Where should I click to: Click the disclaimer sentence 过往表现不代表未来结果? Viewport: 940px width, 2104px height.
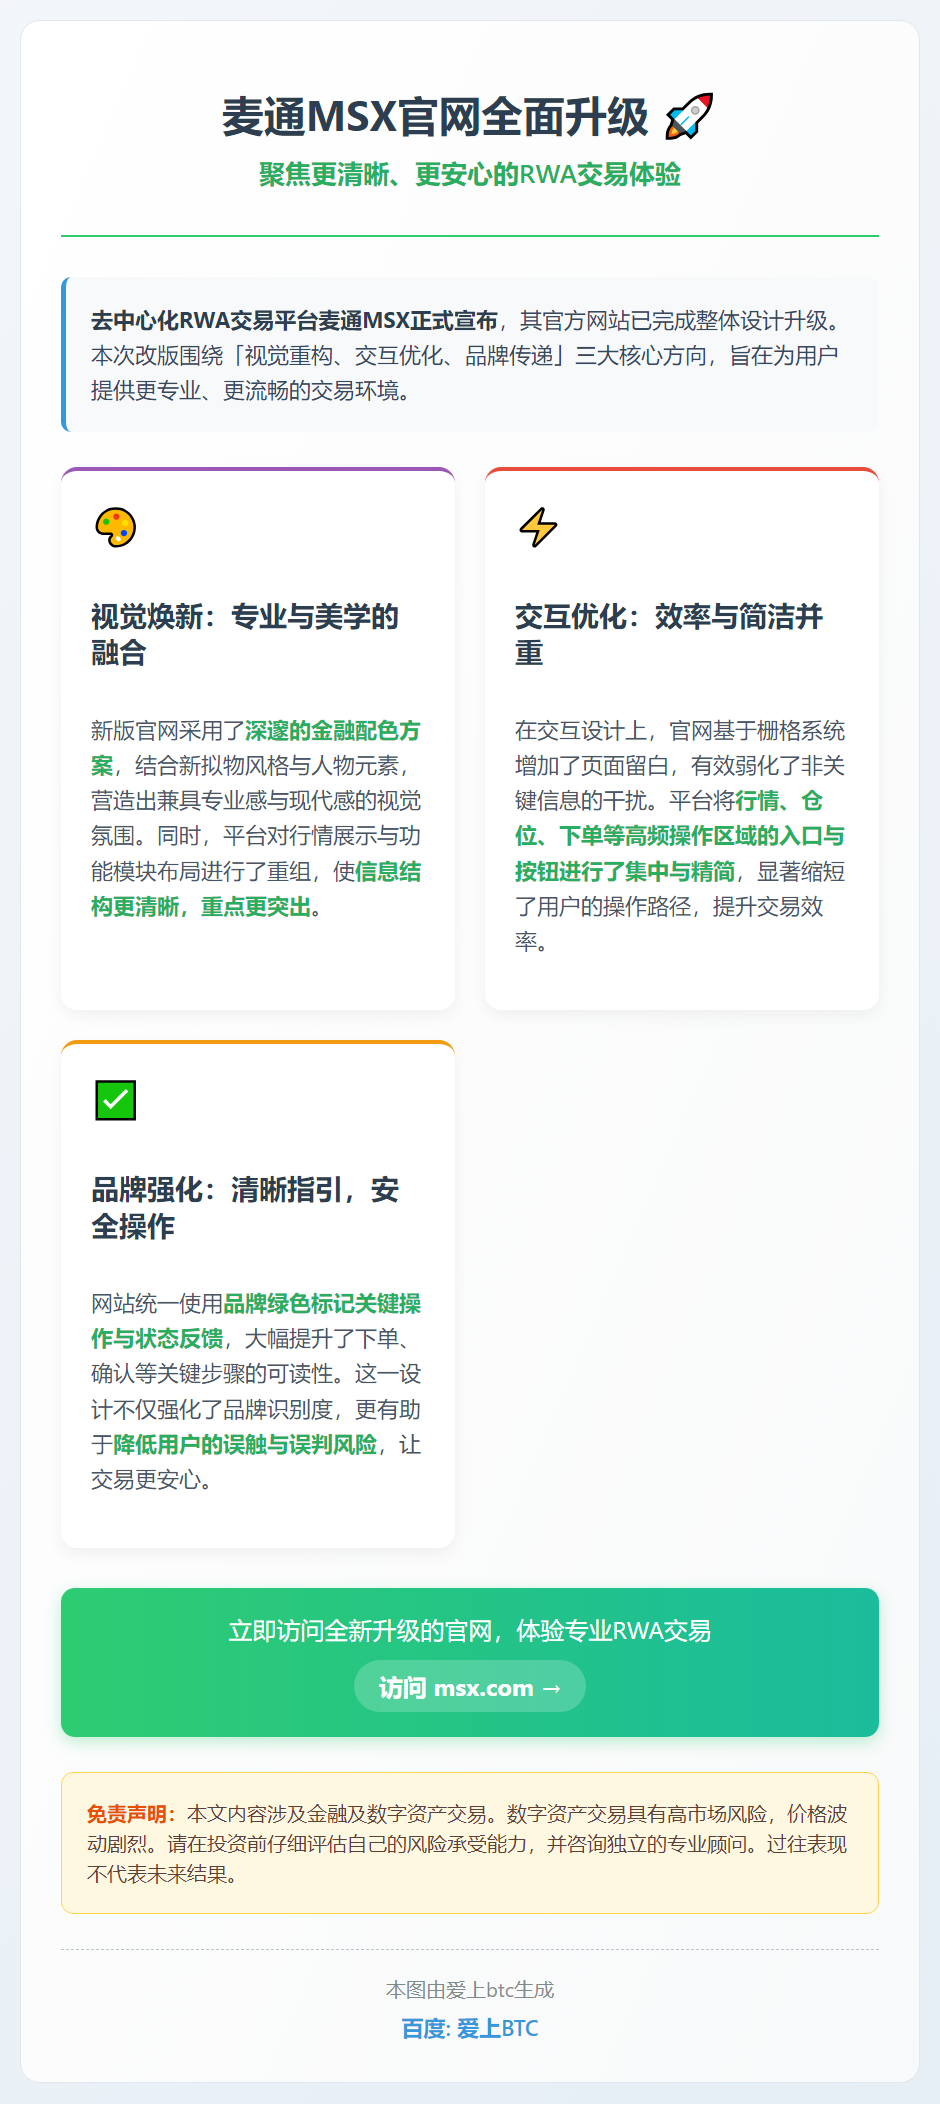coord(467,1858)
